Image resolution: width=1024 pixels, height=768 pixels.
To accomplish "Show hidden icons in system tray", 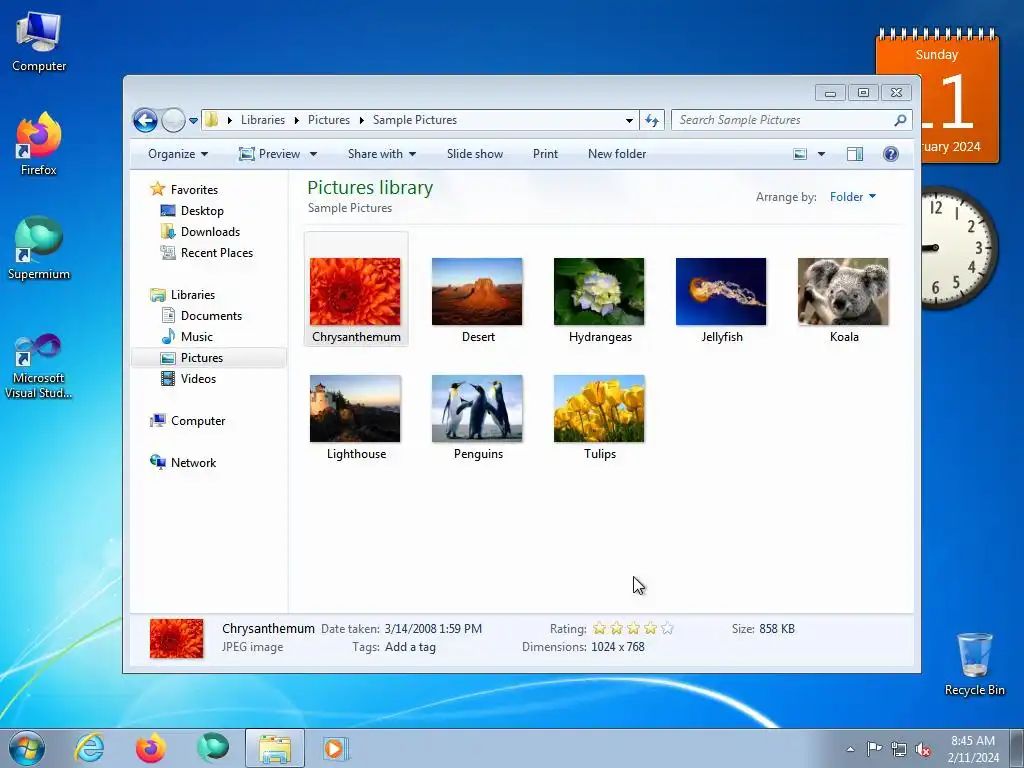I will (850, 749).
